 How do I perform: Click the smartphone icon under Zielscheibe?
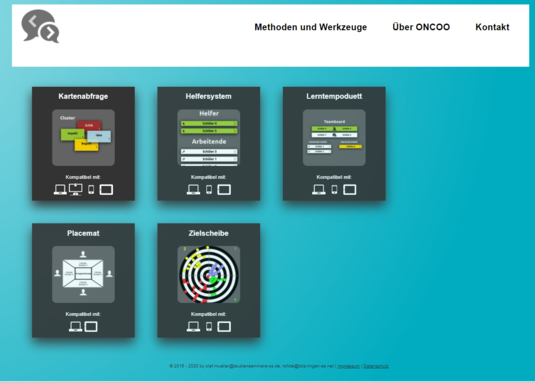click(209, 326)
